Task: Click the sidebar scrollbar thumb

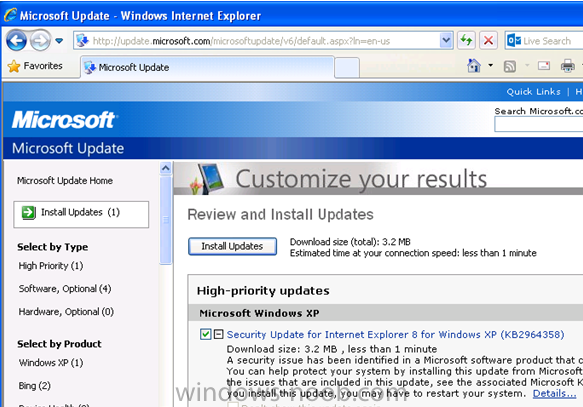Action: (165, 220)
